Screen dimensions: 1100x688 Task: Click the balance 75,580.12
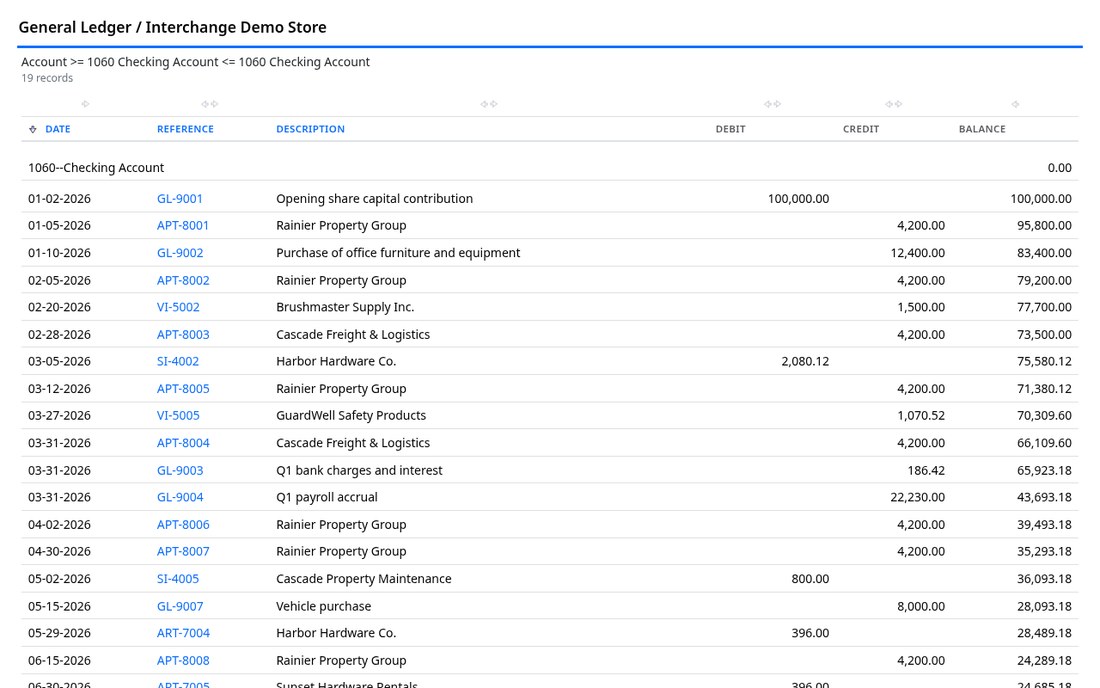tap(1045, 361)
